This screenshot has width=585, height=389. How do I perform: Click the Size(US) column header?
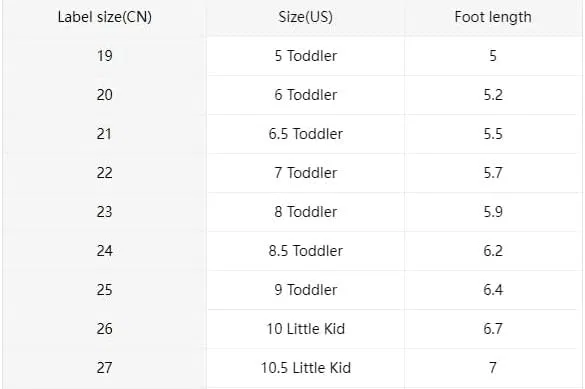click(x=306, y=17)
